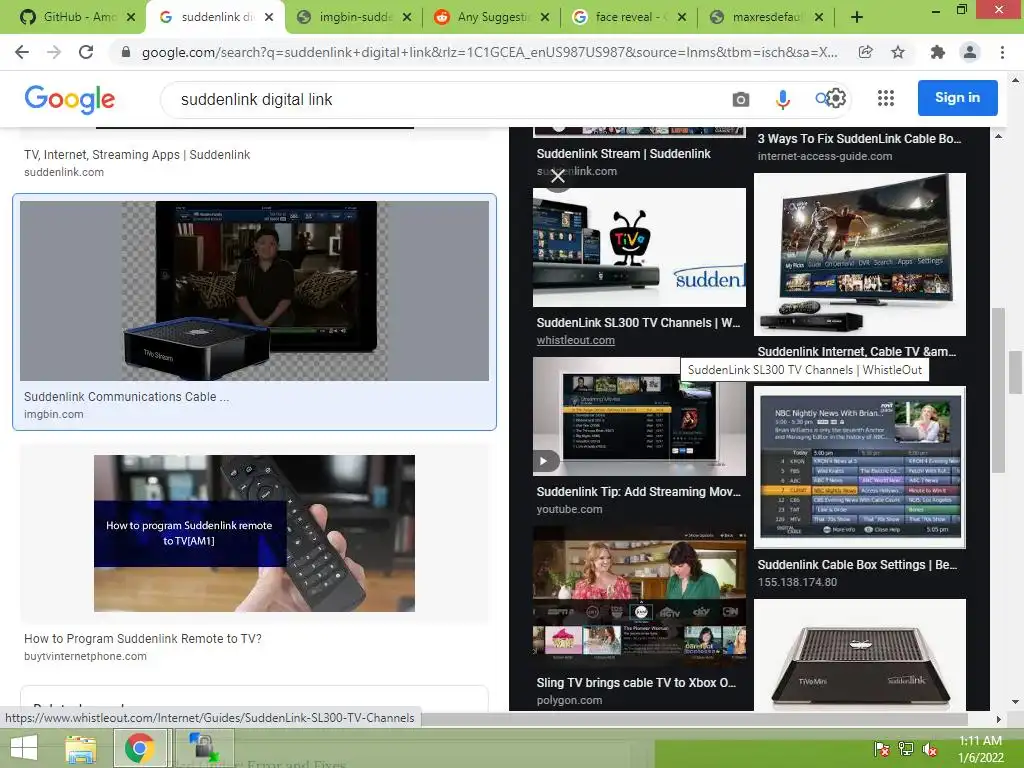Open SuddenLink SL300 TV Channels title

click(x=638, y=323)
